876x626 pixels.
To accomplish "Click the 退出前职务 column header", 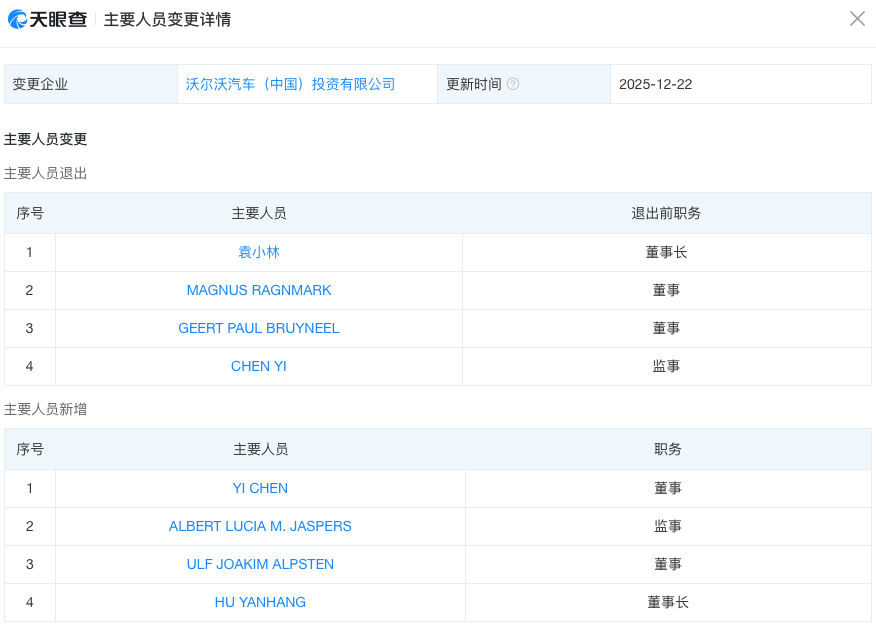I will (666, 213).
